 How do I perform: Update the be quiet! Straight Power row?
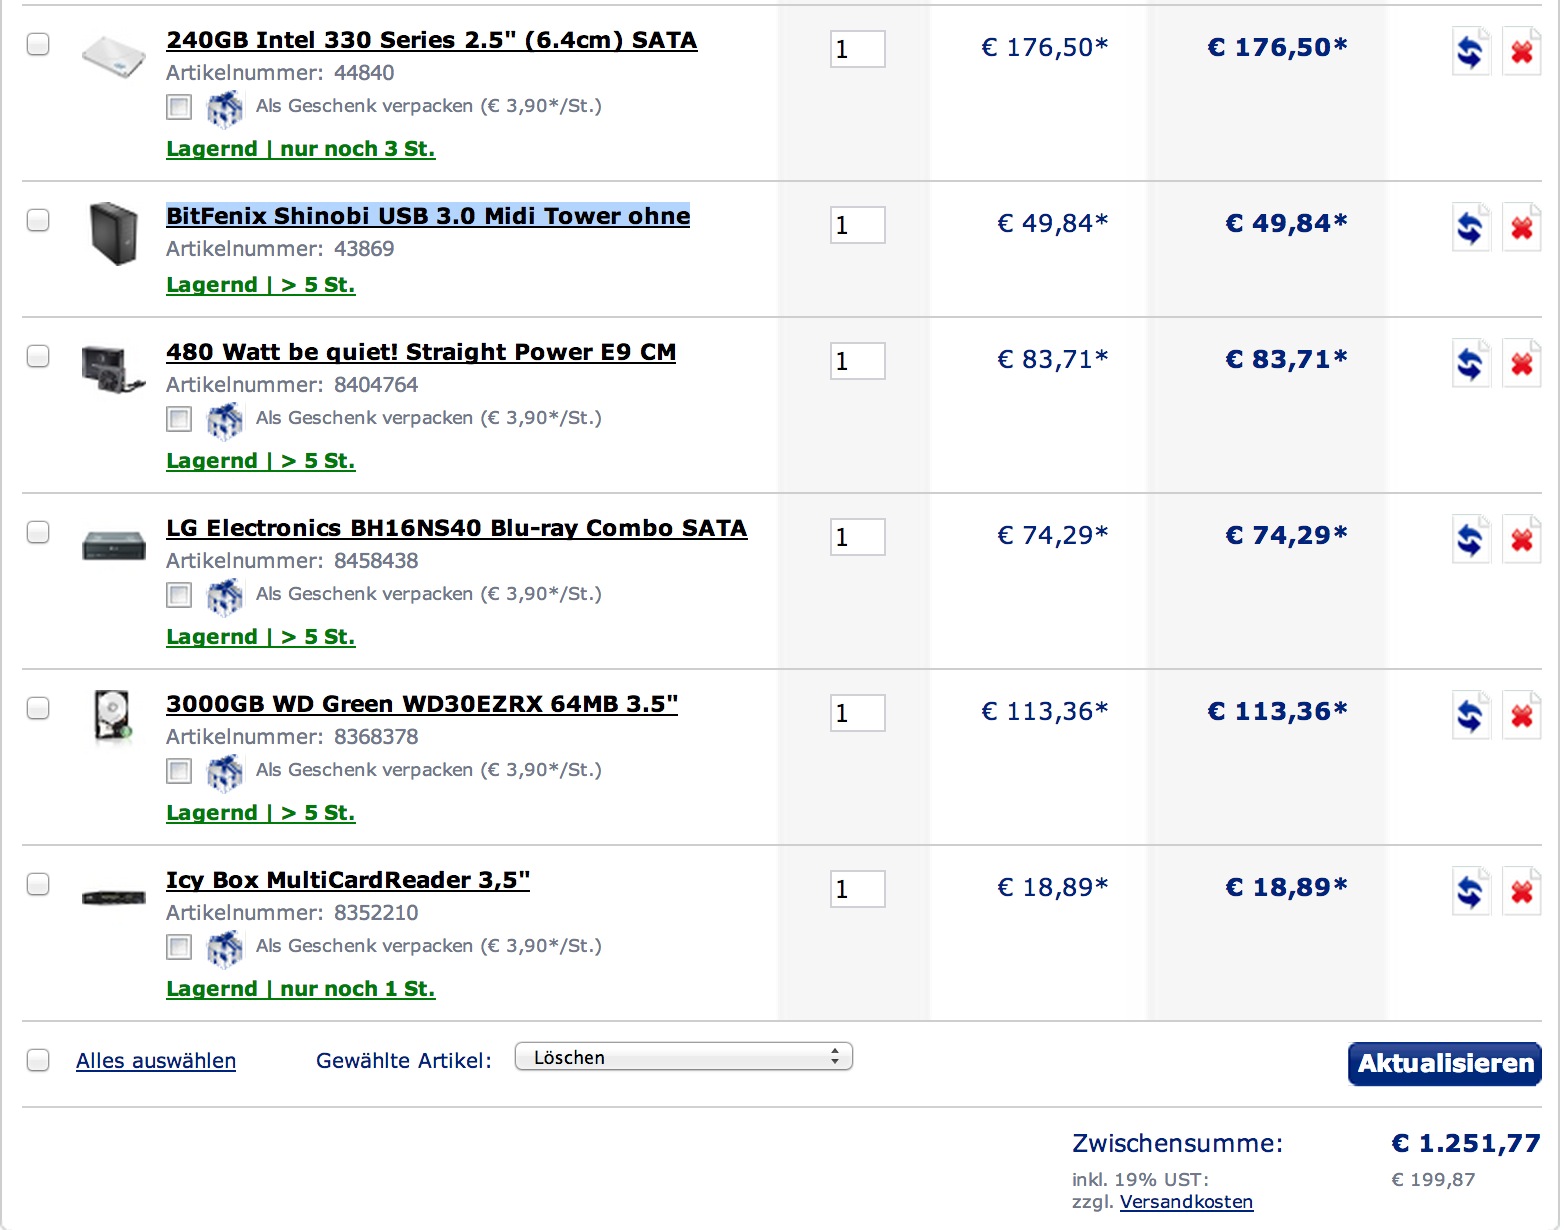[x=1471, y=363]
